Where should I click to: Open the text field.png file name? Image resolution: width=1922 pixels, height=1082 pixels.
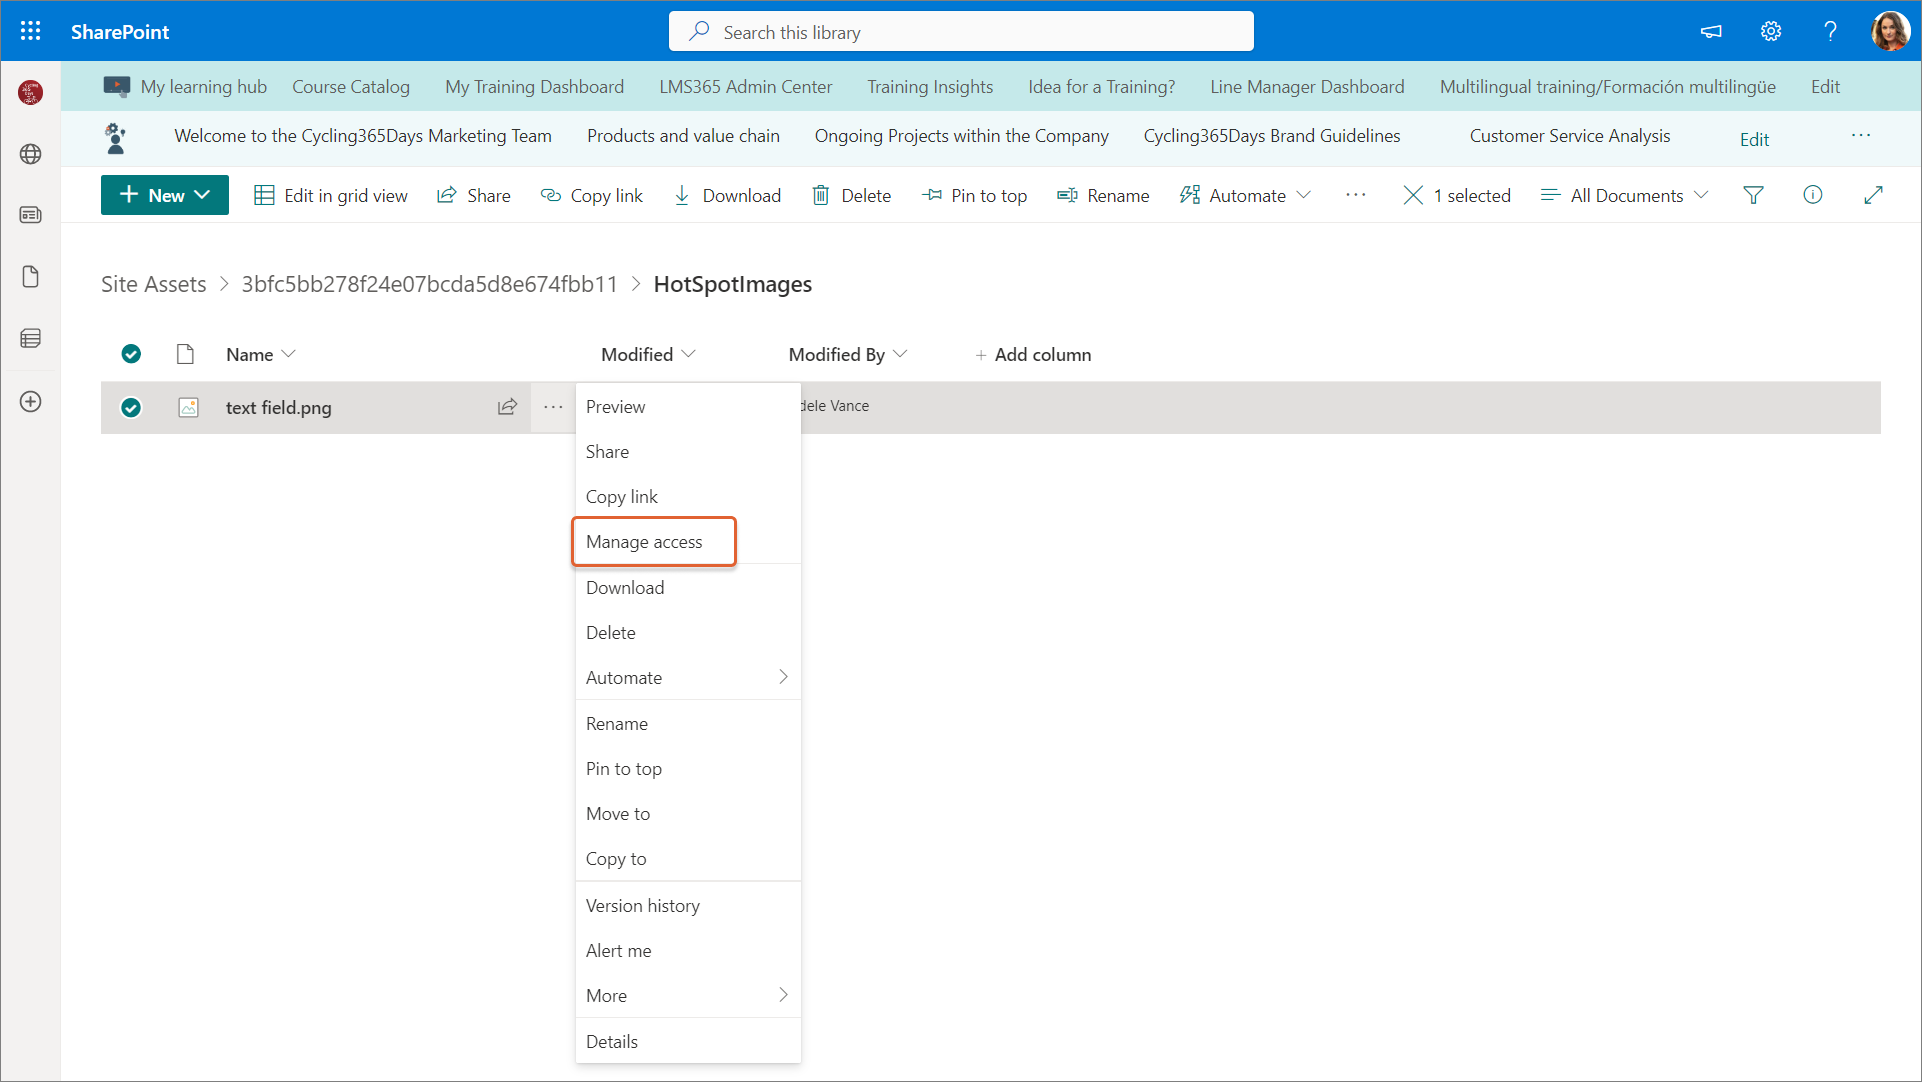pos(279,407)
